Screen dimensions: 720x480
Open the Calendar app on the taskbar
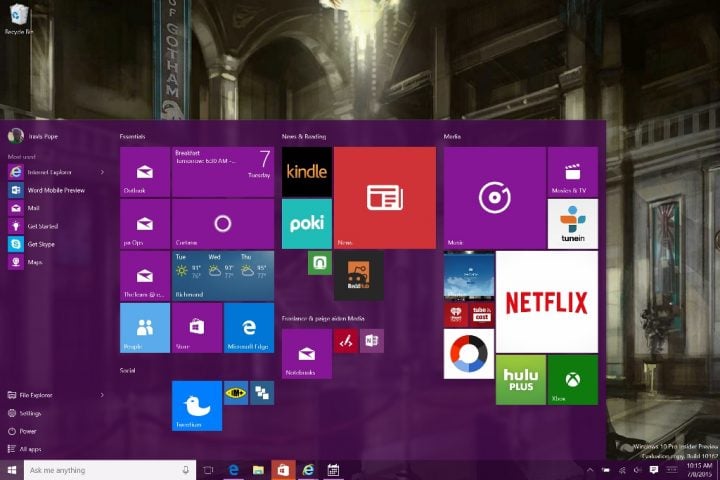(x=333, y=470)
